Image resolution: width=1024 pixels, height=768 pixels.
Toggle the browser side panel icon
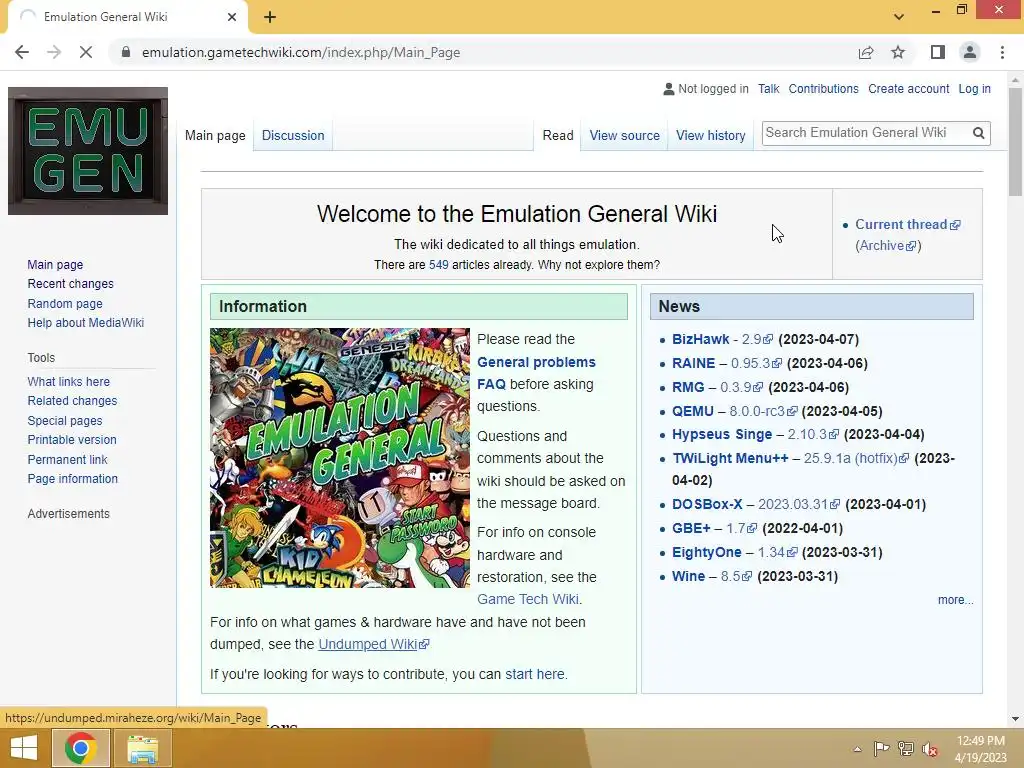coord(938,52)
